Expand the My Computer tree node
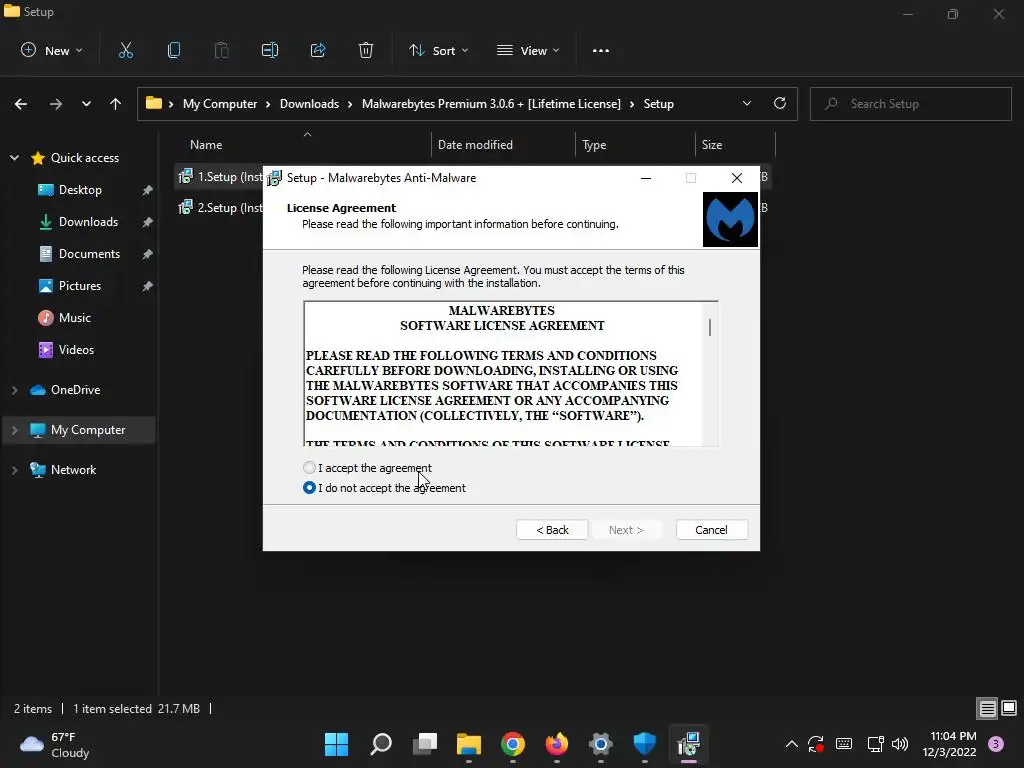This screenshot has width=1024, height=768. [x=14, y=430]
